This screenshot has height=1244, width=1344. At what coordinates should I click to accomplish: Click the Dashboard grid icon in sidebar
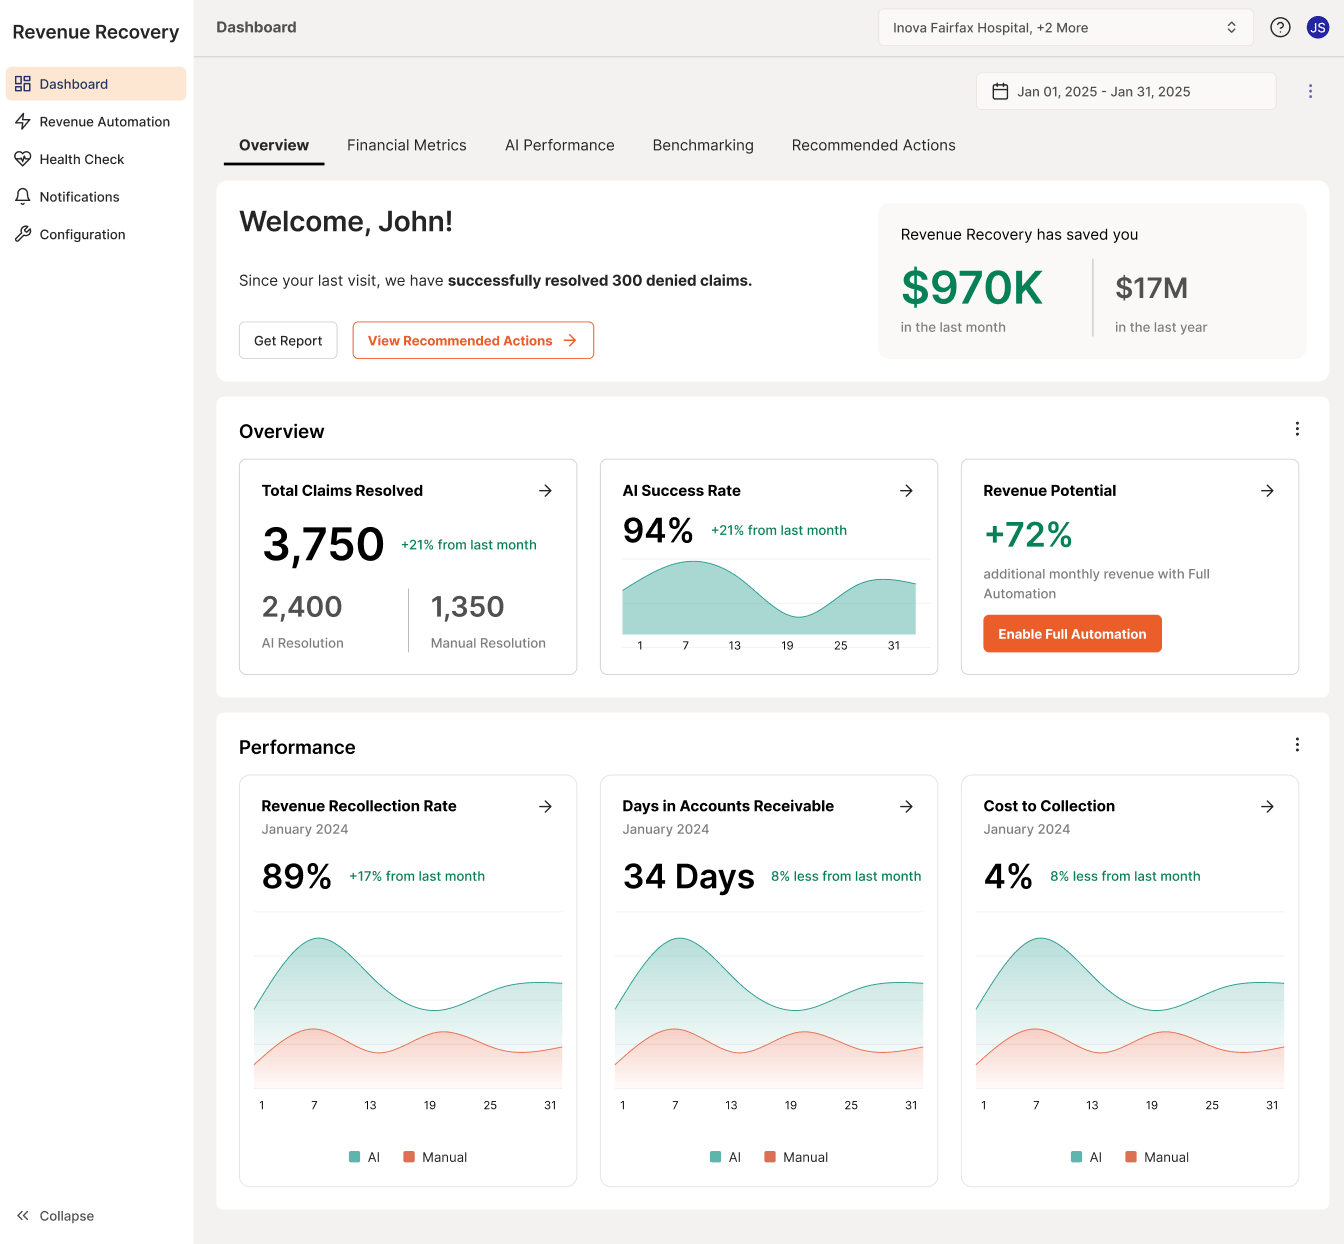point(23,84)
